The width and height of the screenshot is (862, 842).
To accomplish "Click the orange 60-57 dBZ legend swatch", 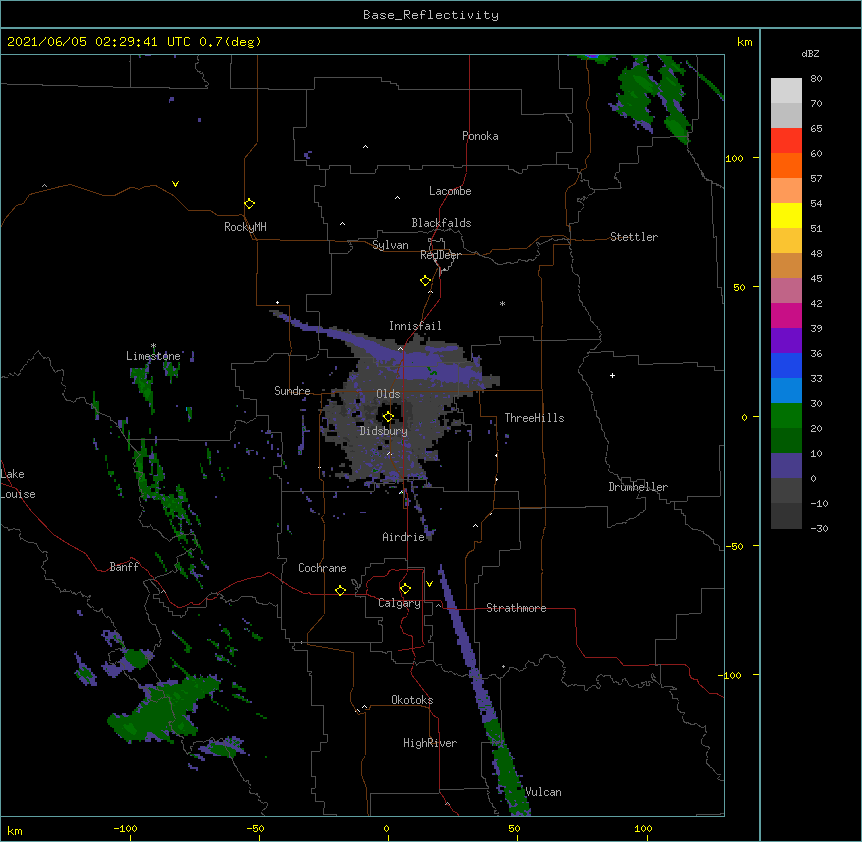I will coord(786,165).
